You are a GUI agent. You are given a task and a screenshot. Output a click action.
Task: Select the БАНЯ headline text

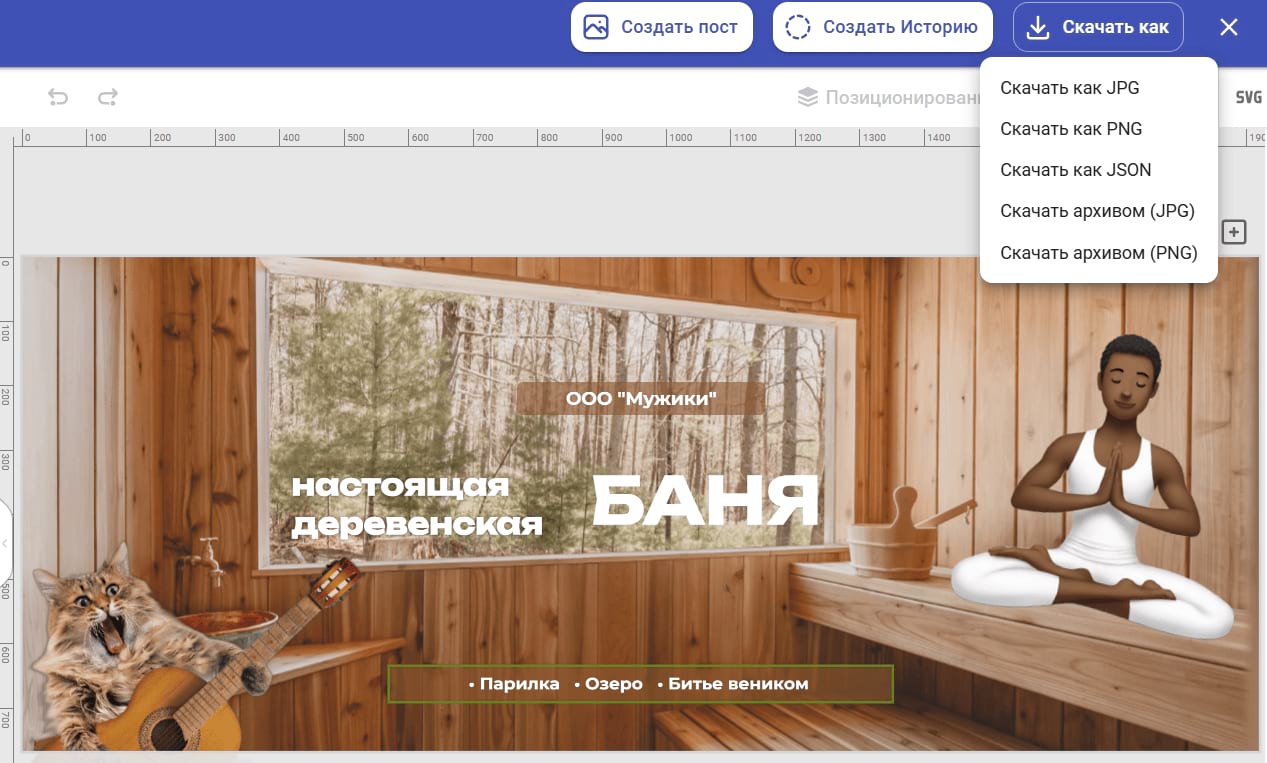pos(705,500)
